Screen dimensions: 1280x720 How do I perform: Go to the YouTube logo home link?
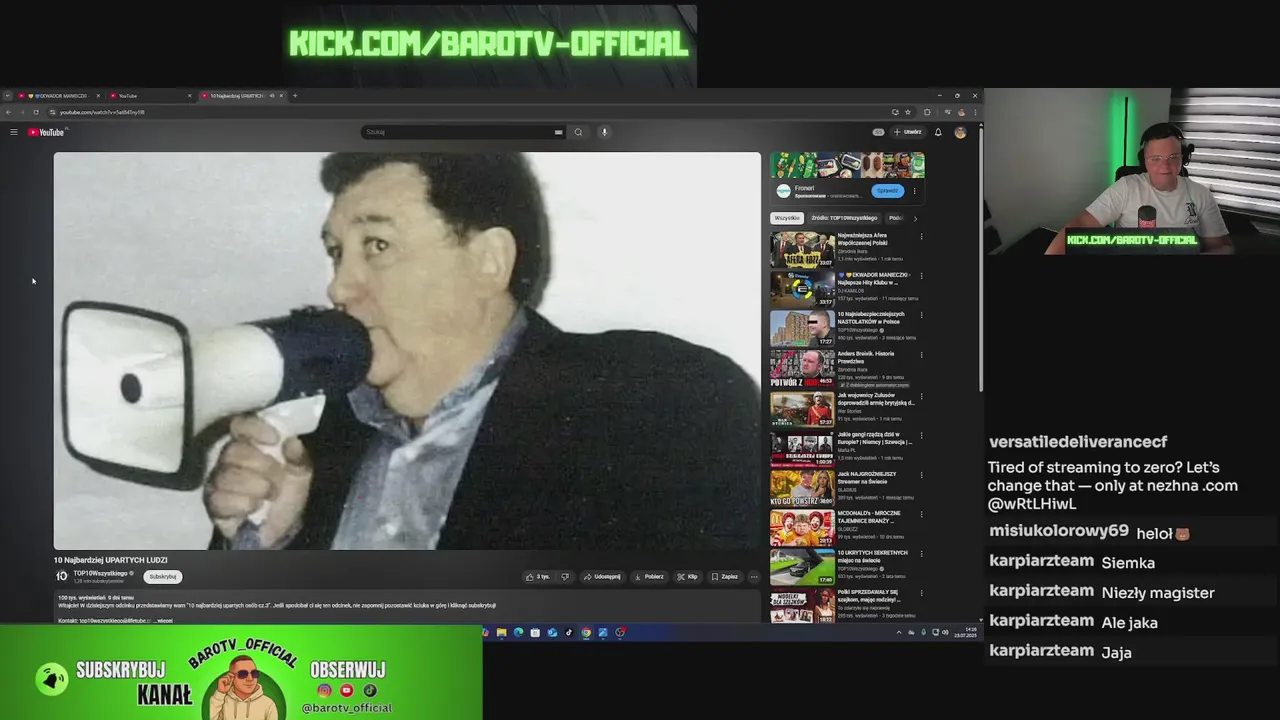(x=46, y=132)
